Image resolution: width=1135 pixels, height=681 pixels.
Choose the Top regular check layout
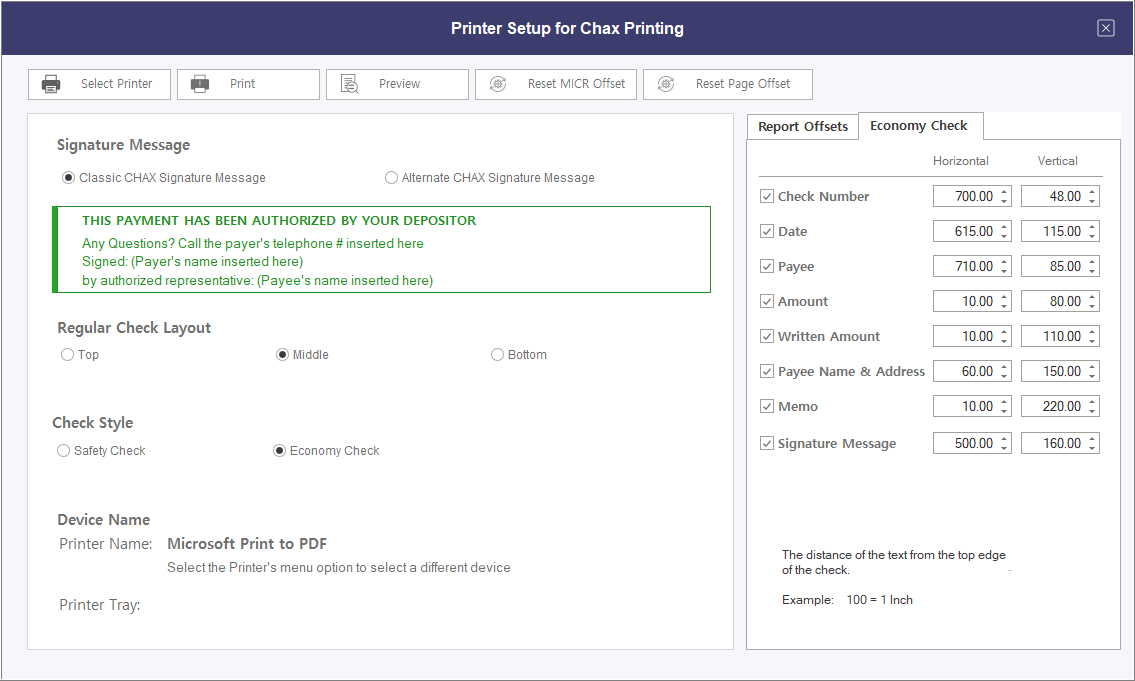(67, 355)
